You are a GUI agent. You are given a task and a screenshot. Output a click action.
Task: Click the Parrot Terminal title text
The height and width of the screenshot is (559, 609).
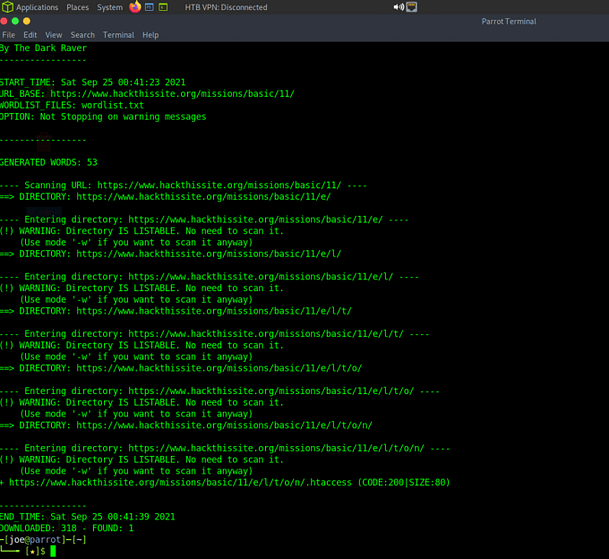point(509,21)
